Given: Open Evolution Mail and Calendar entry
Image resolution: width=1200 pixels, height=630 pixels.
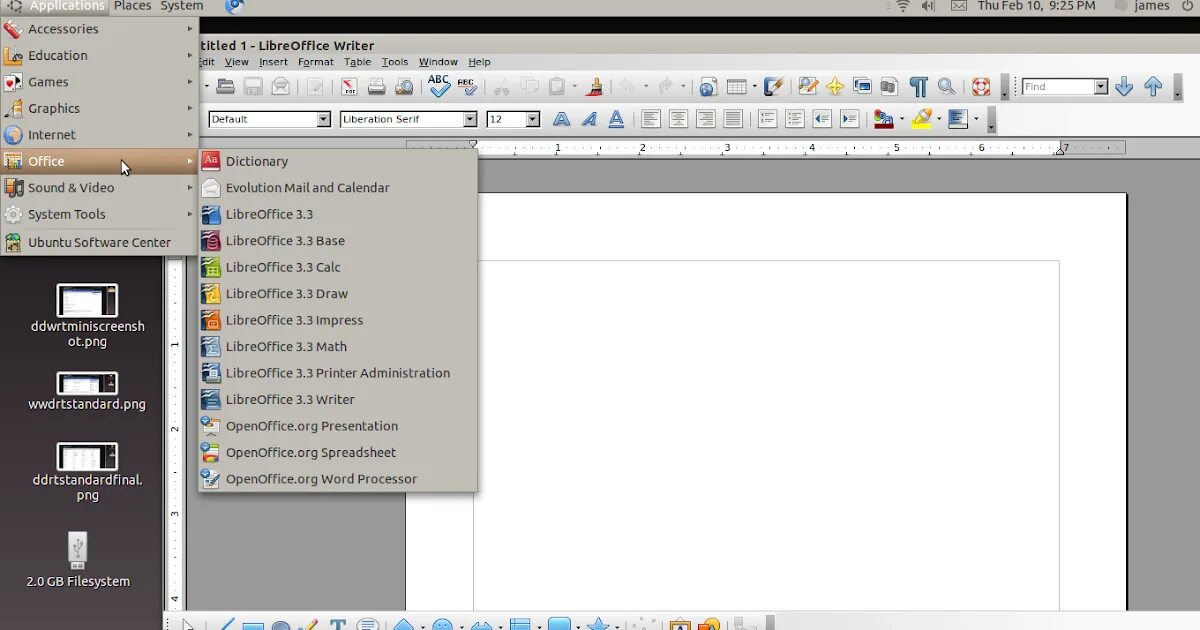Looking at the screenshot, I should (x=338, y=187).
